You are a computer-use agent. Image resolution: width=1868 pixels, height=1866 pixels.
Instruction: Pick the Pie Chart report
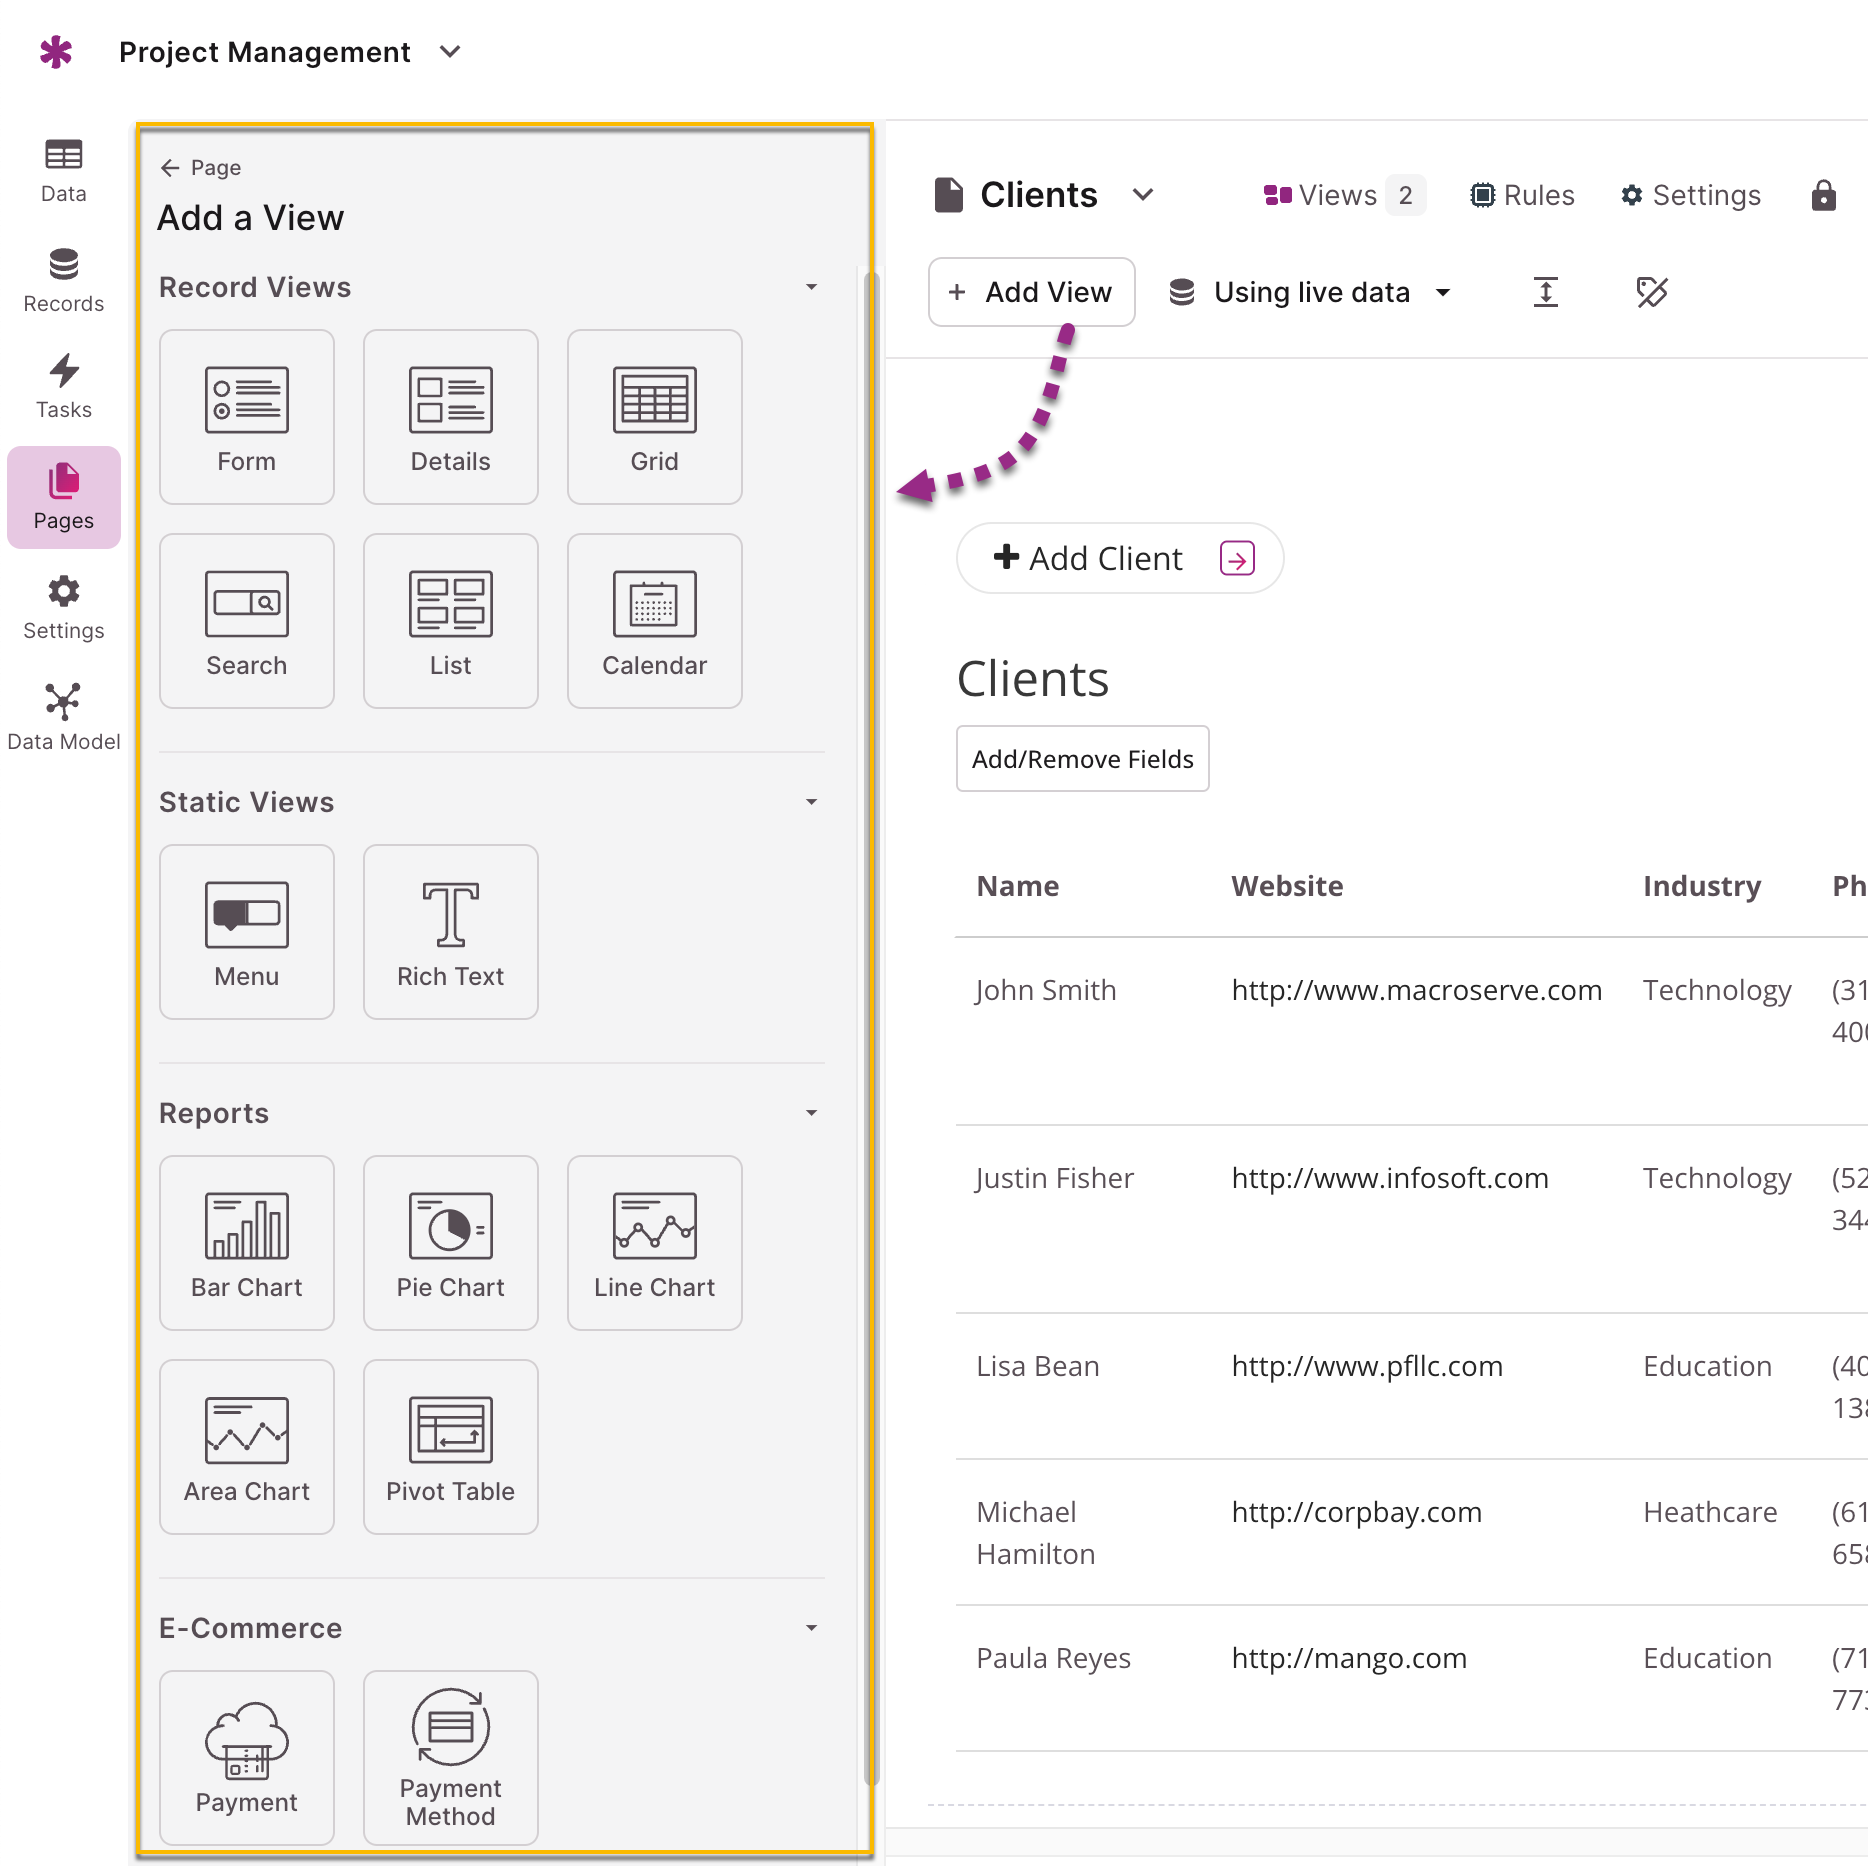(x=450, y=1243)
